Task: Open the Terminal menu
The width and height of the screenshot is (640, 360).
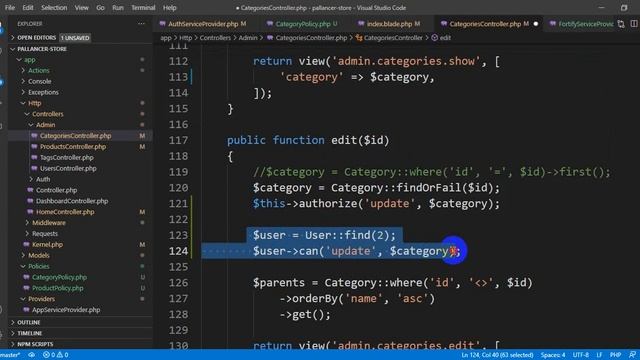Action: point(143,8)
